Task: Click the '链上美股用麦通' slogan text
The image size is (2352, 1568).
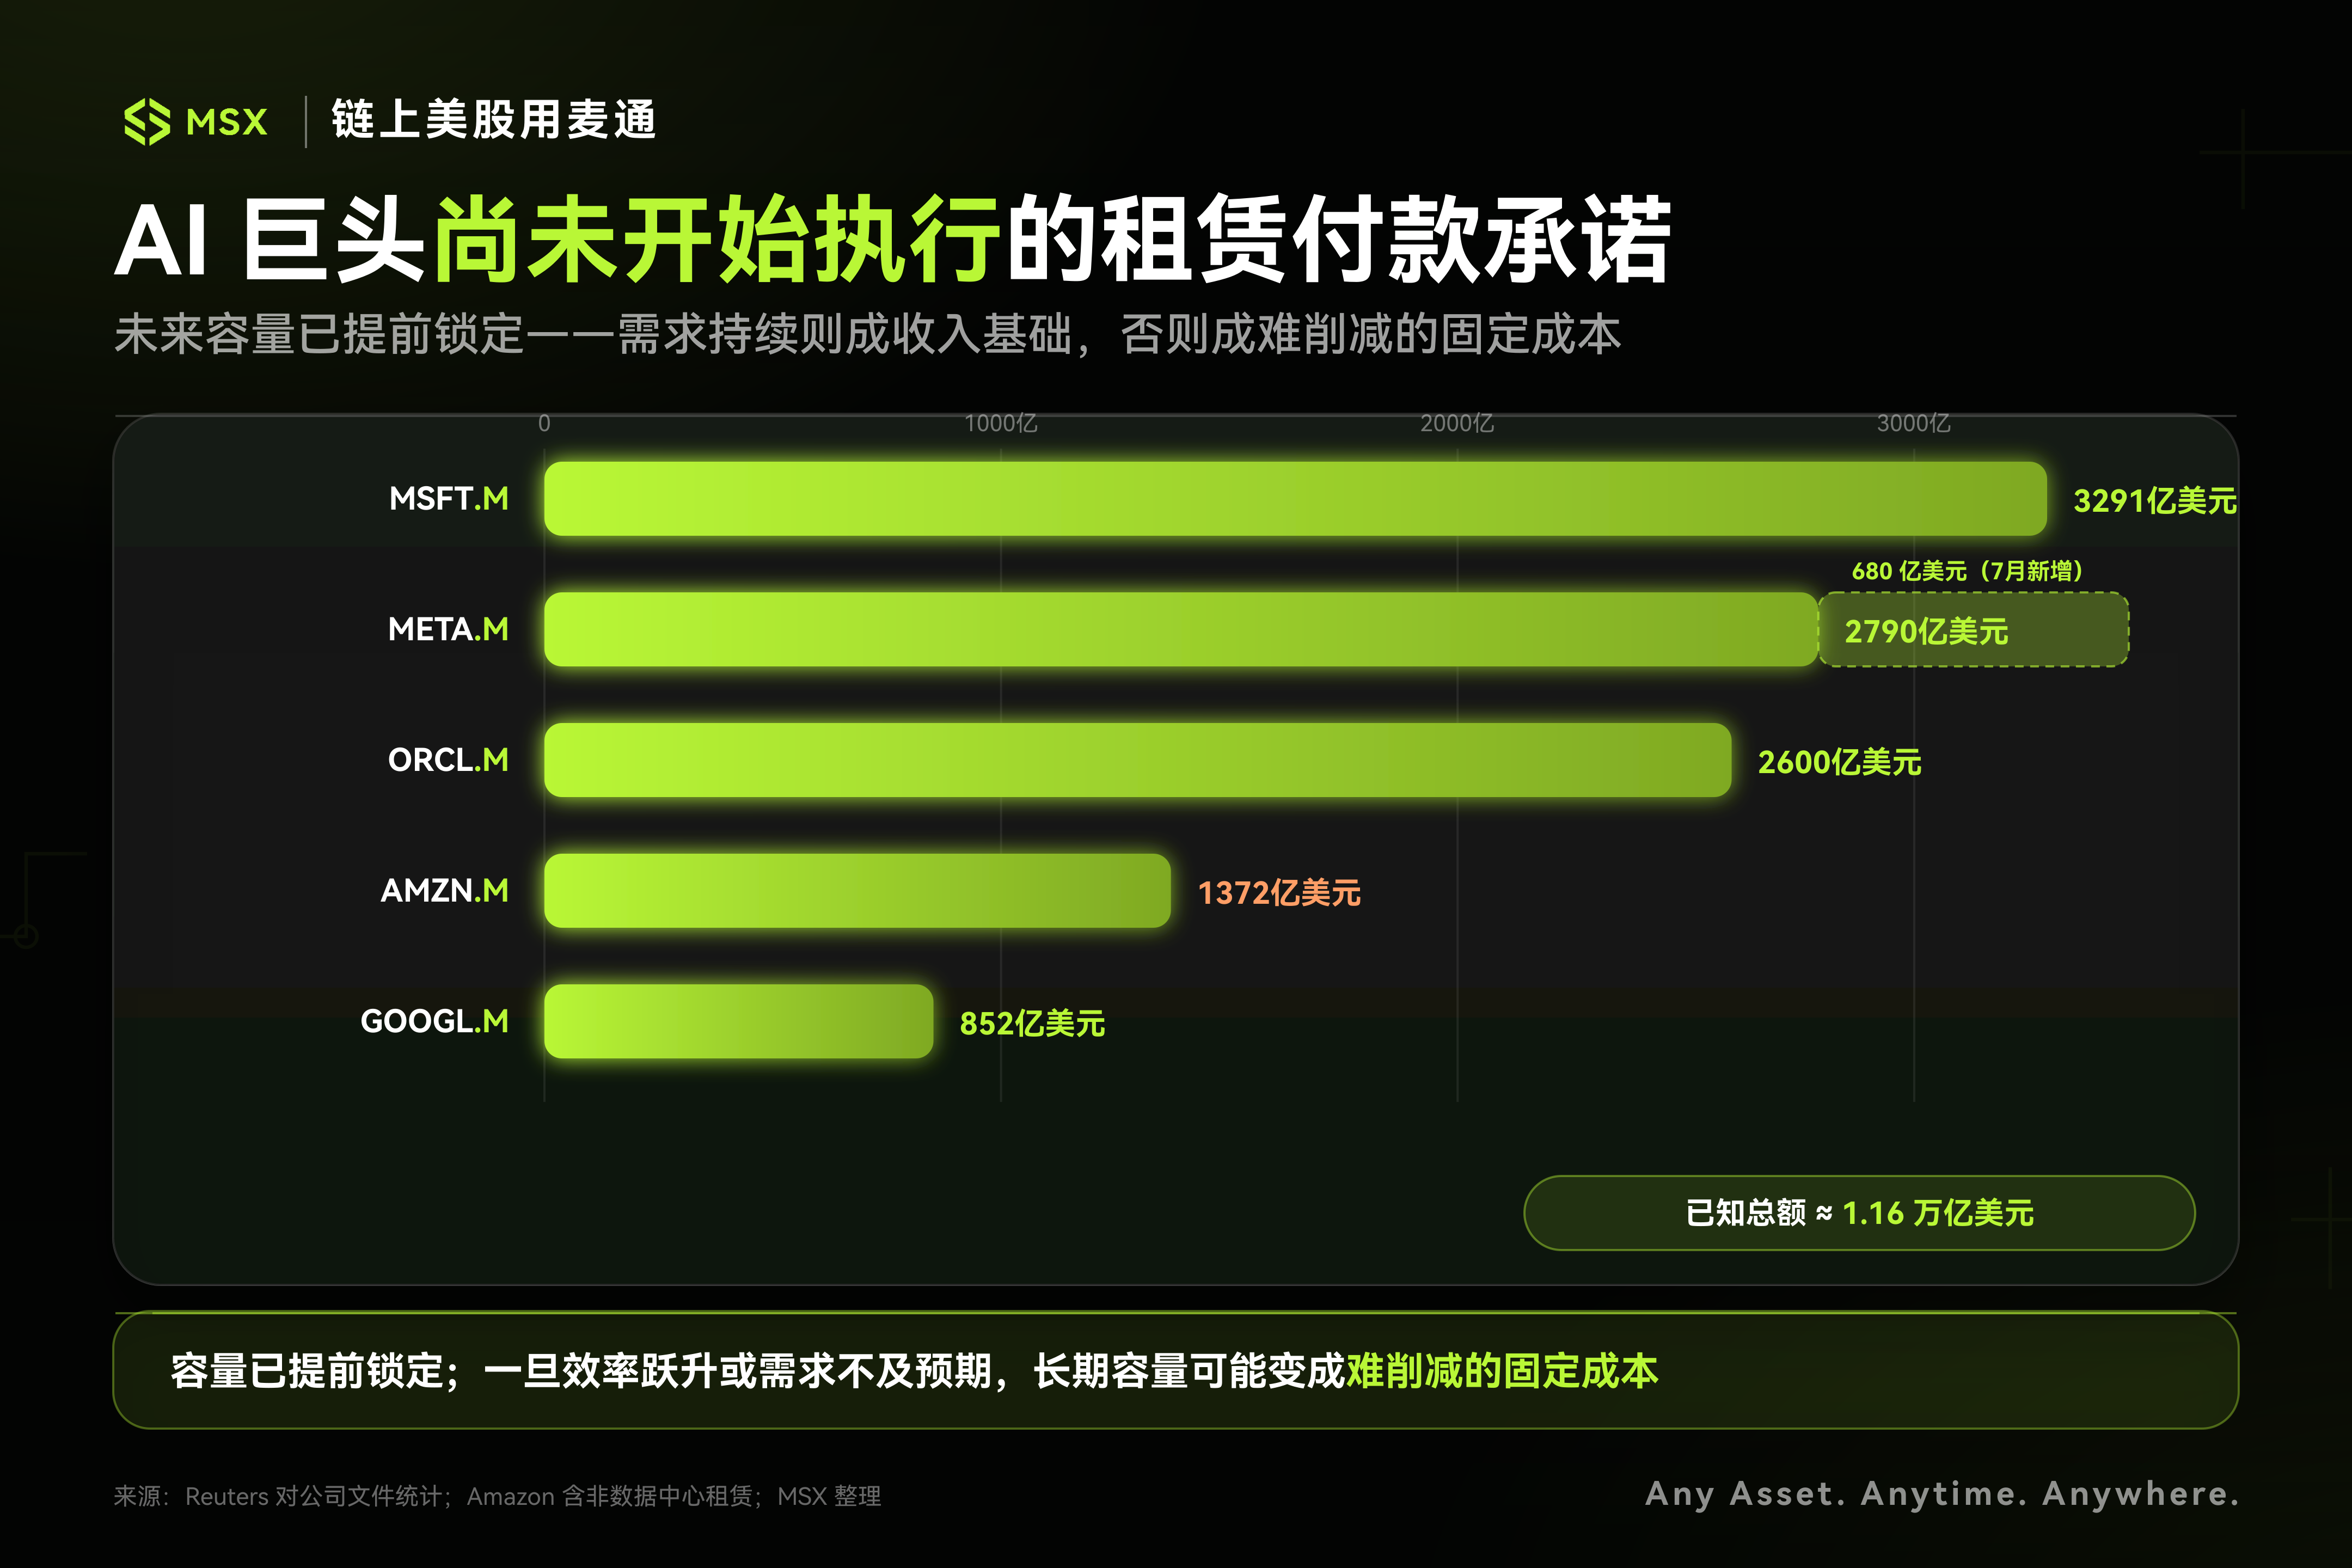Action: [494, 120]
